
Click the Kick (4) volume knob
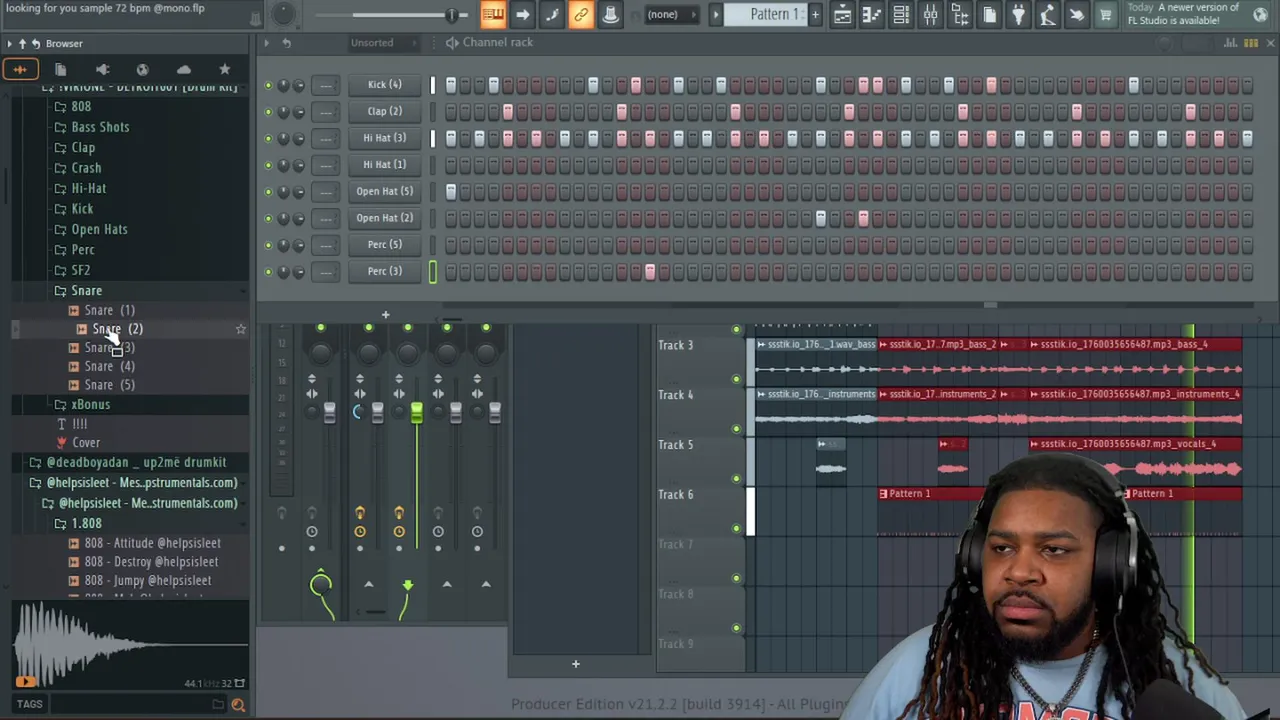tap(299, 85)
